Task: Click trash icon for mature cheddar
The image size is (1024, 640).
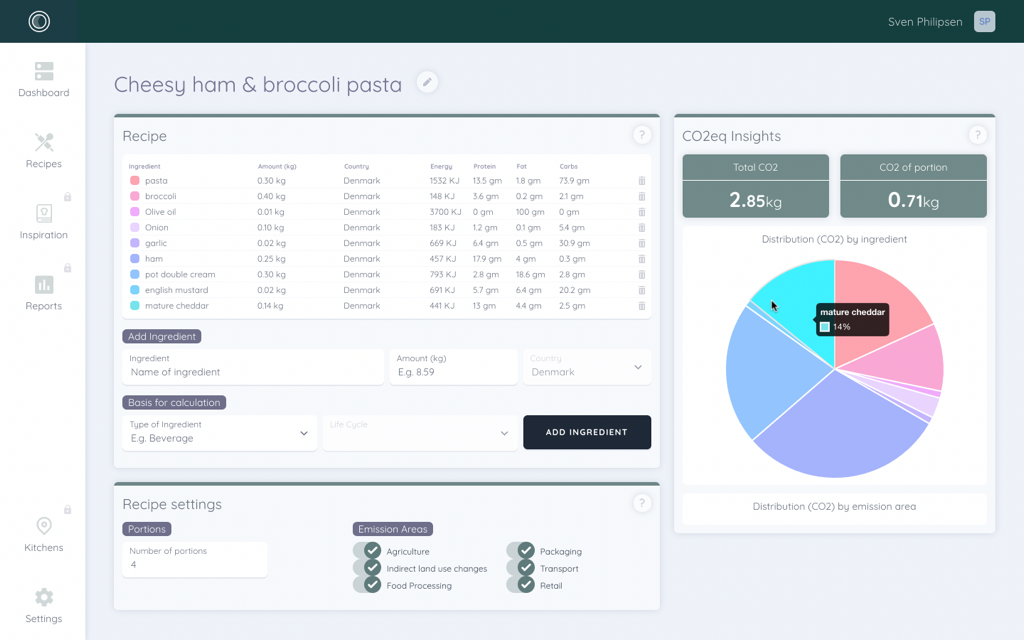Action: click(x=641, y=306)
